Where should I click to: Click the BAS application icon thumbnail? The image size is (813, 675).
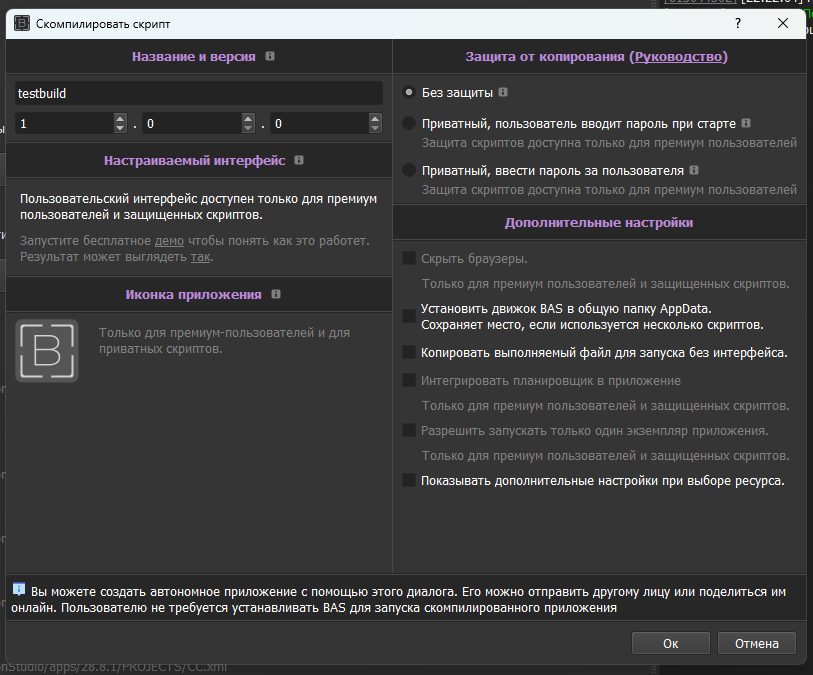point(47,350)
